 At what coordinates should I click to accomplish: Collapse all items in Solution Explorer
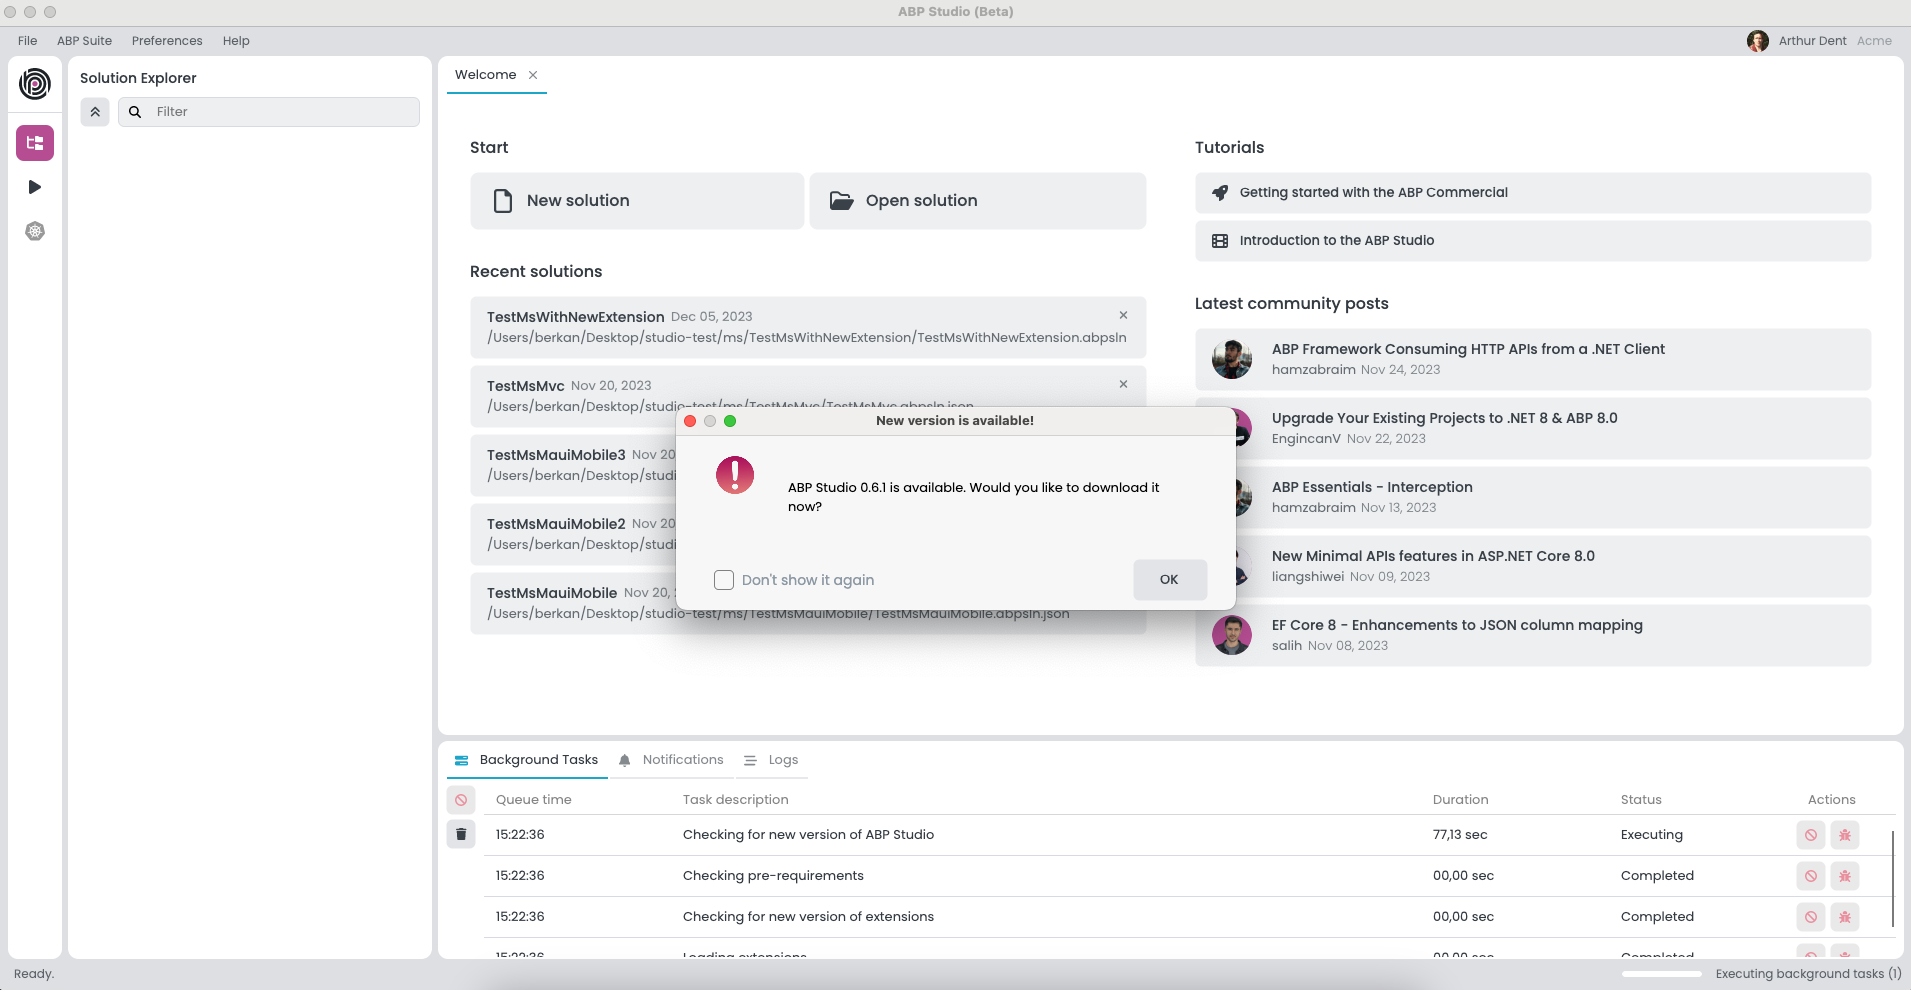[x=95, y=111]
